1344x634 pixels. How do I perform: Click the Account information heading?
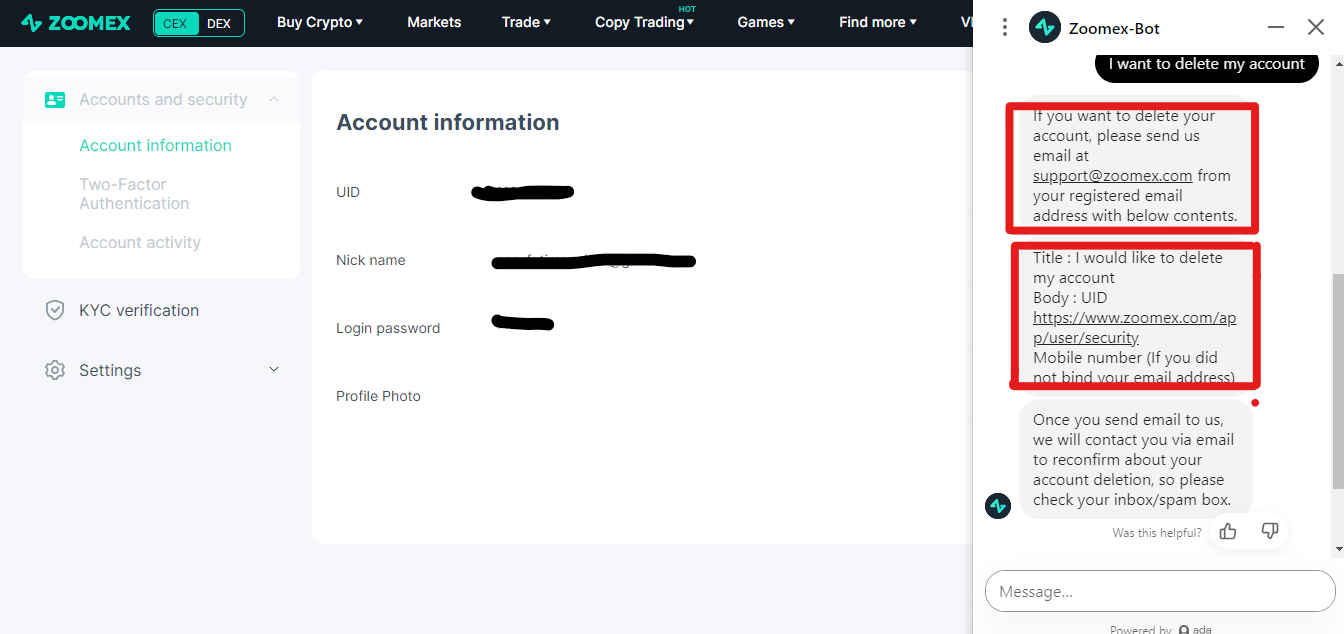point(447,123)
